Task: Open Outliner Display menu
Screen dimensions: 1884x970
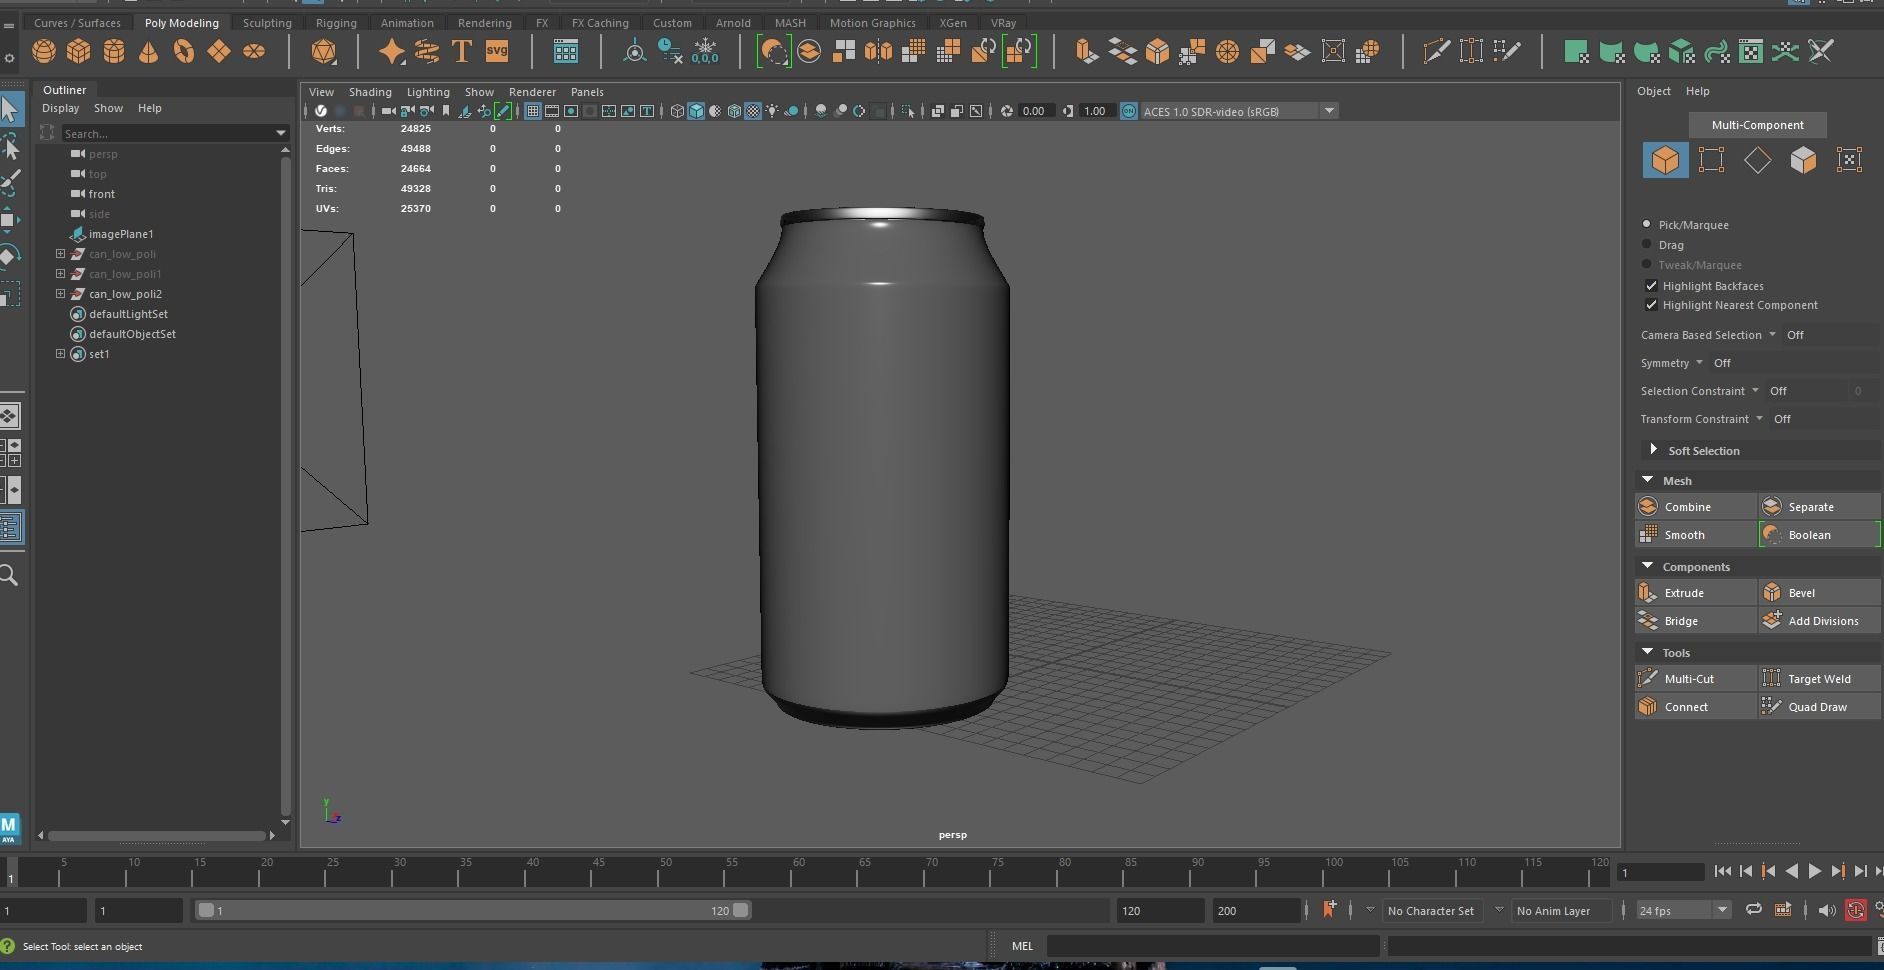Action: (60, 108)
